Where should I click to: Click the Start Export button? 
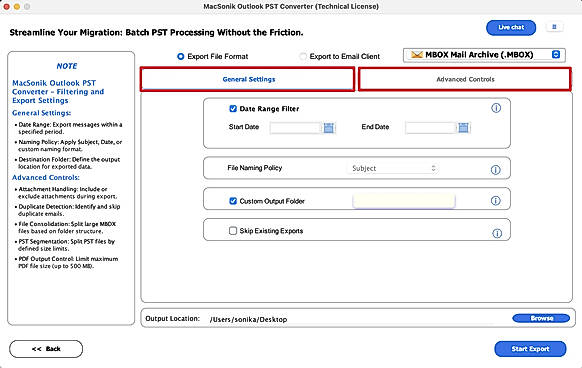[530, 349]
